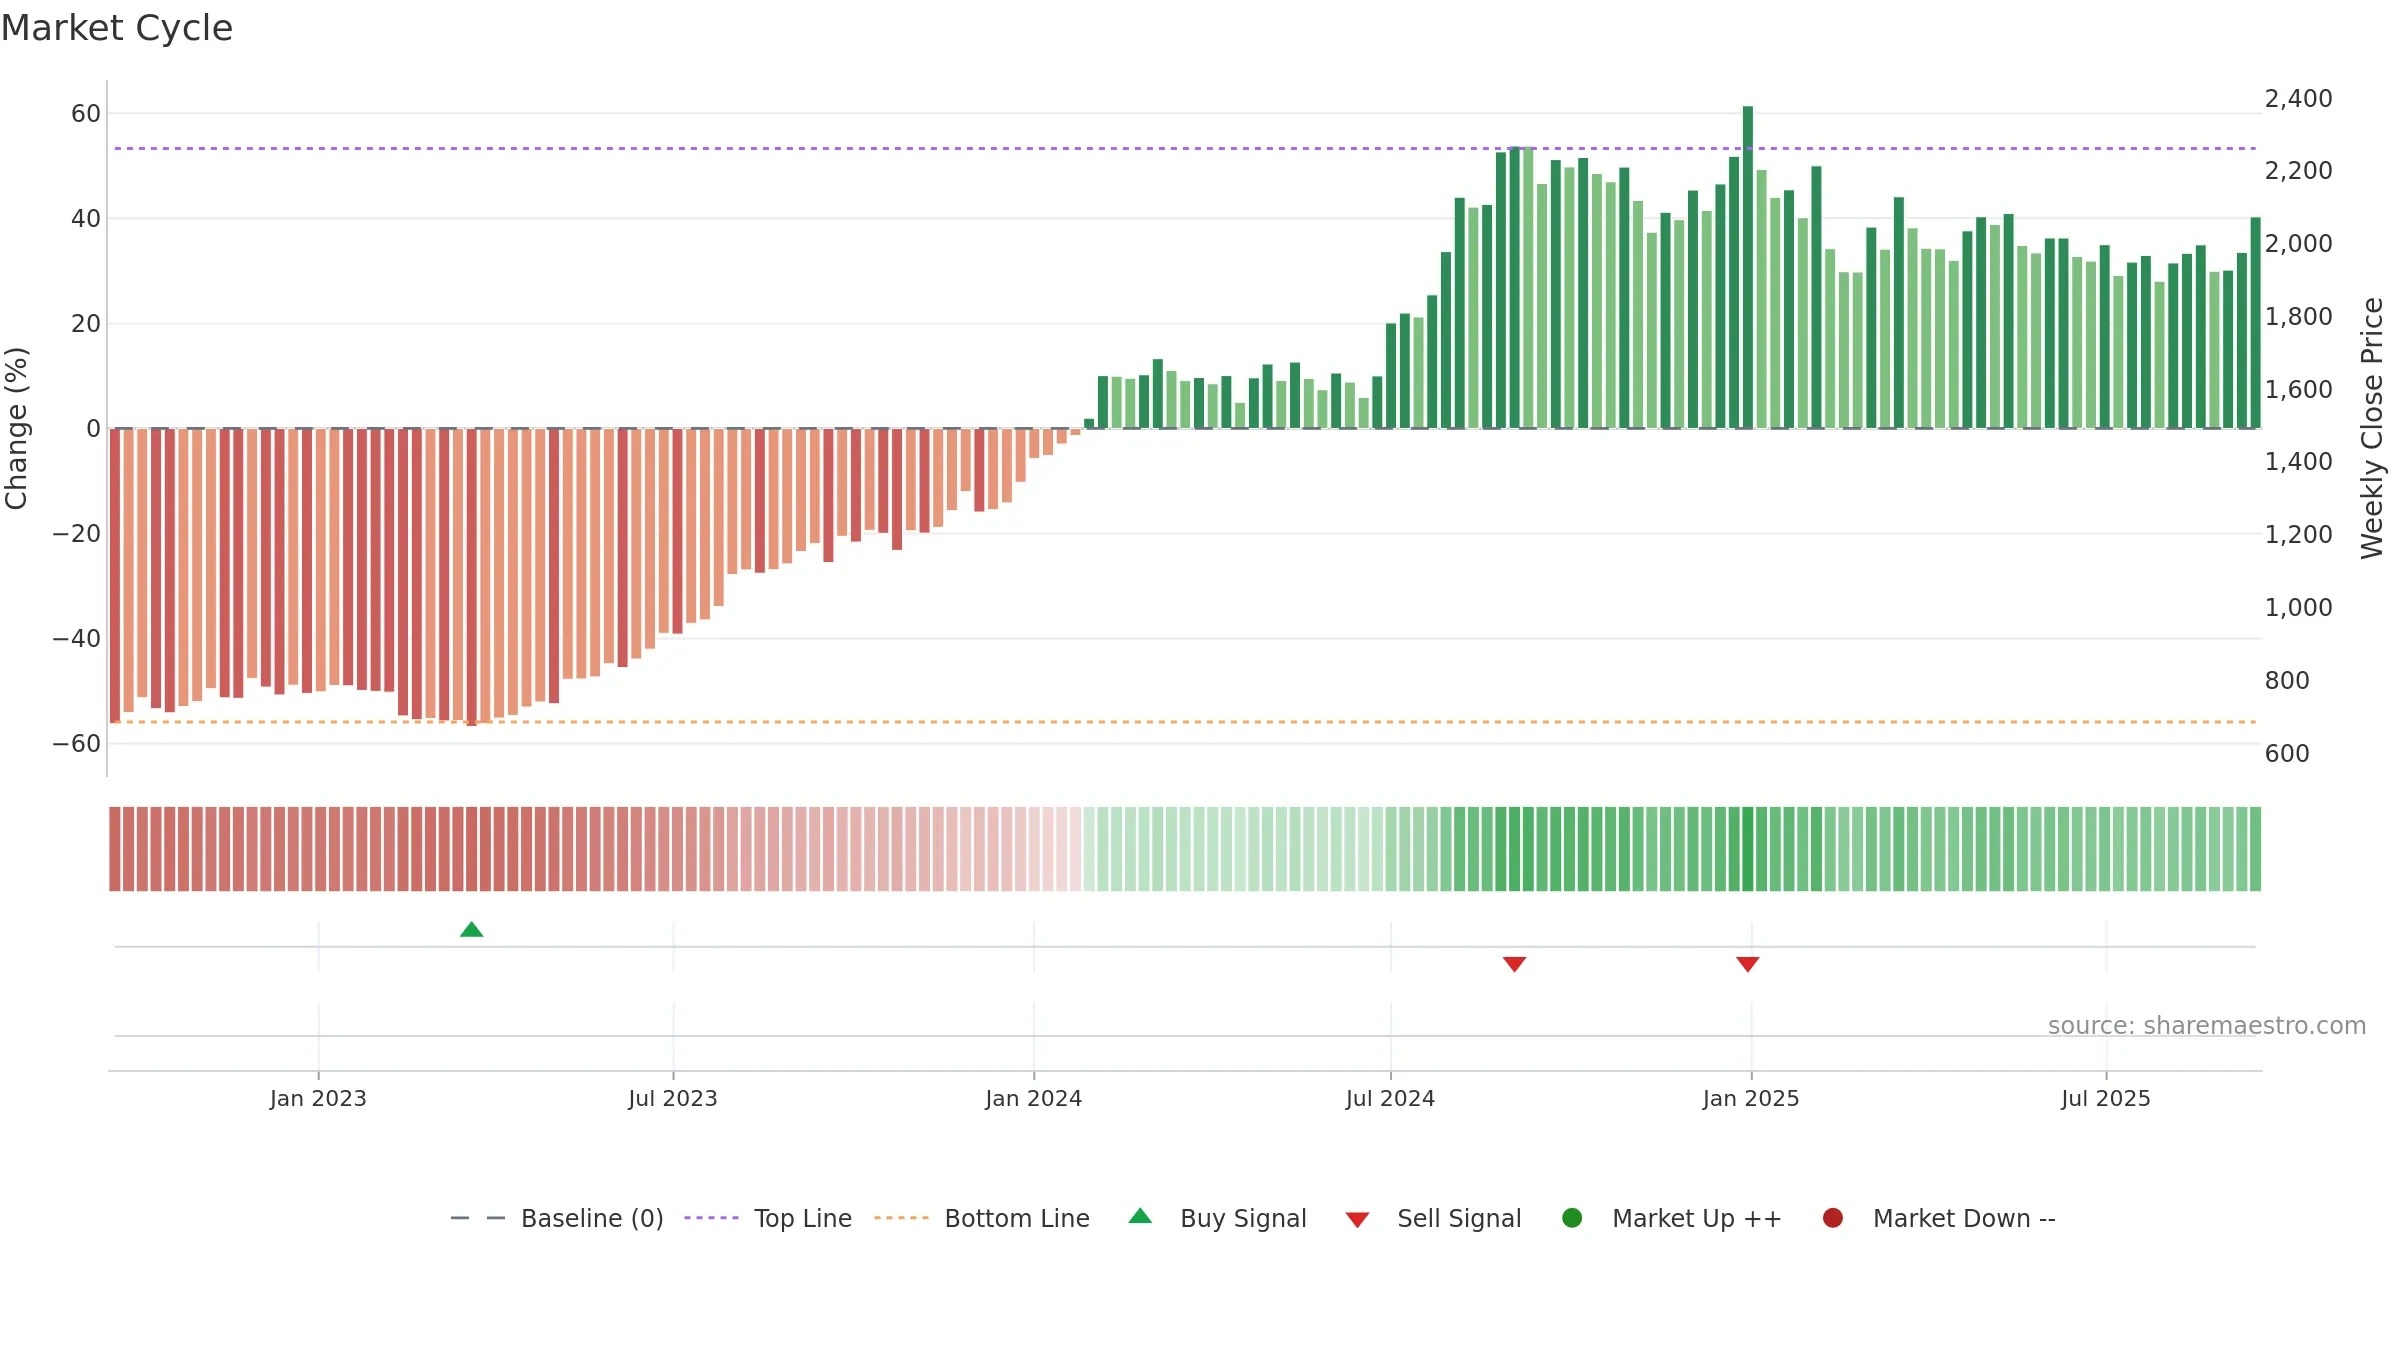2400x1350 pixels.
Task: Click the green Buy Signal triangle on the chart
Action: pyautogui.click(x=471, y=930)
